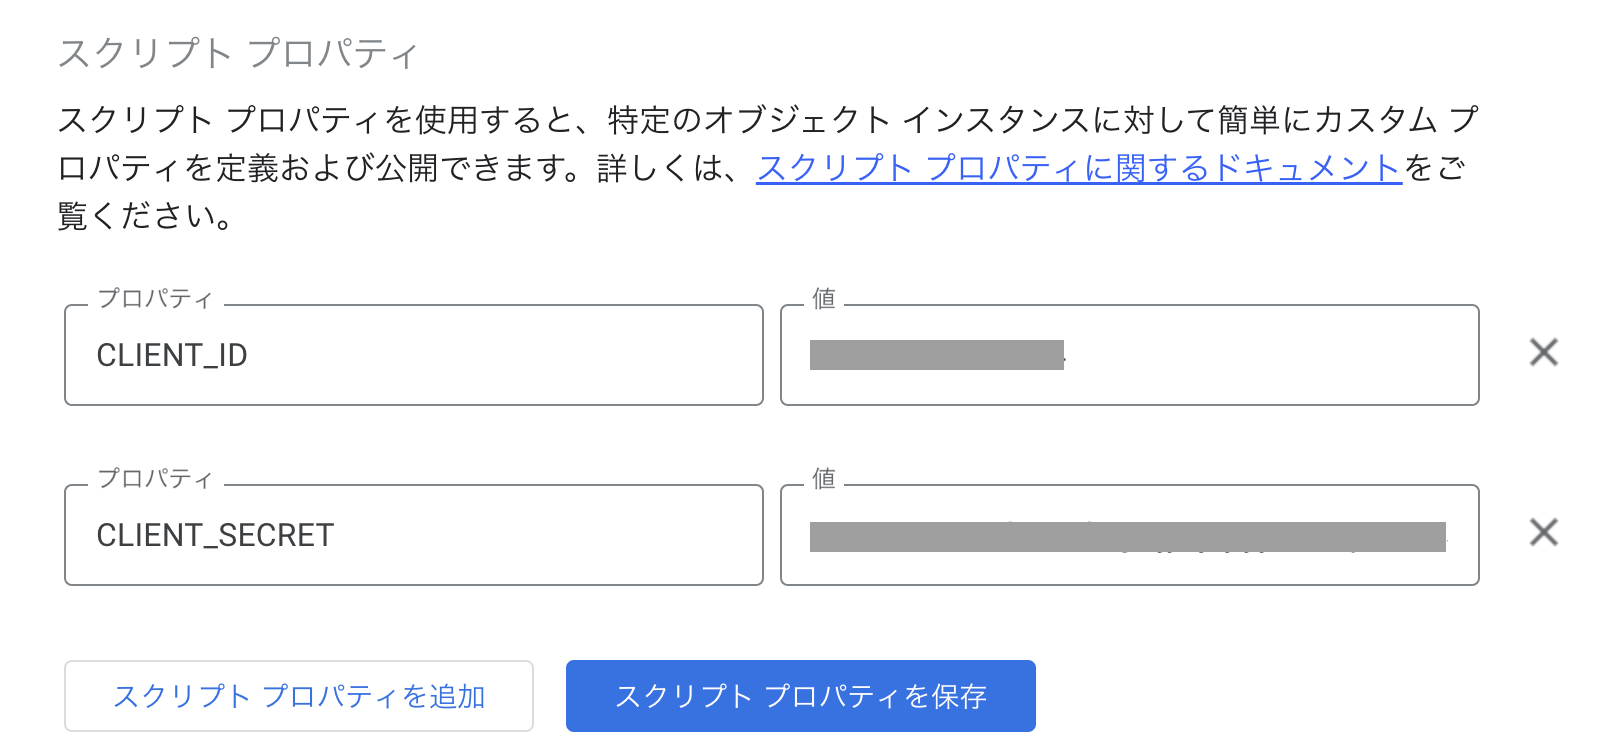Click スクリプト プロパティを追加 button
Screen dimensions: 1608x750
[299, 696]
